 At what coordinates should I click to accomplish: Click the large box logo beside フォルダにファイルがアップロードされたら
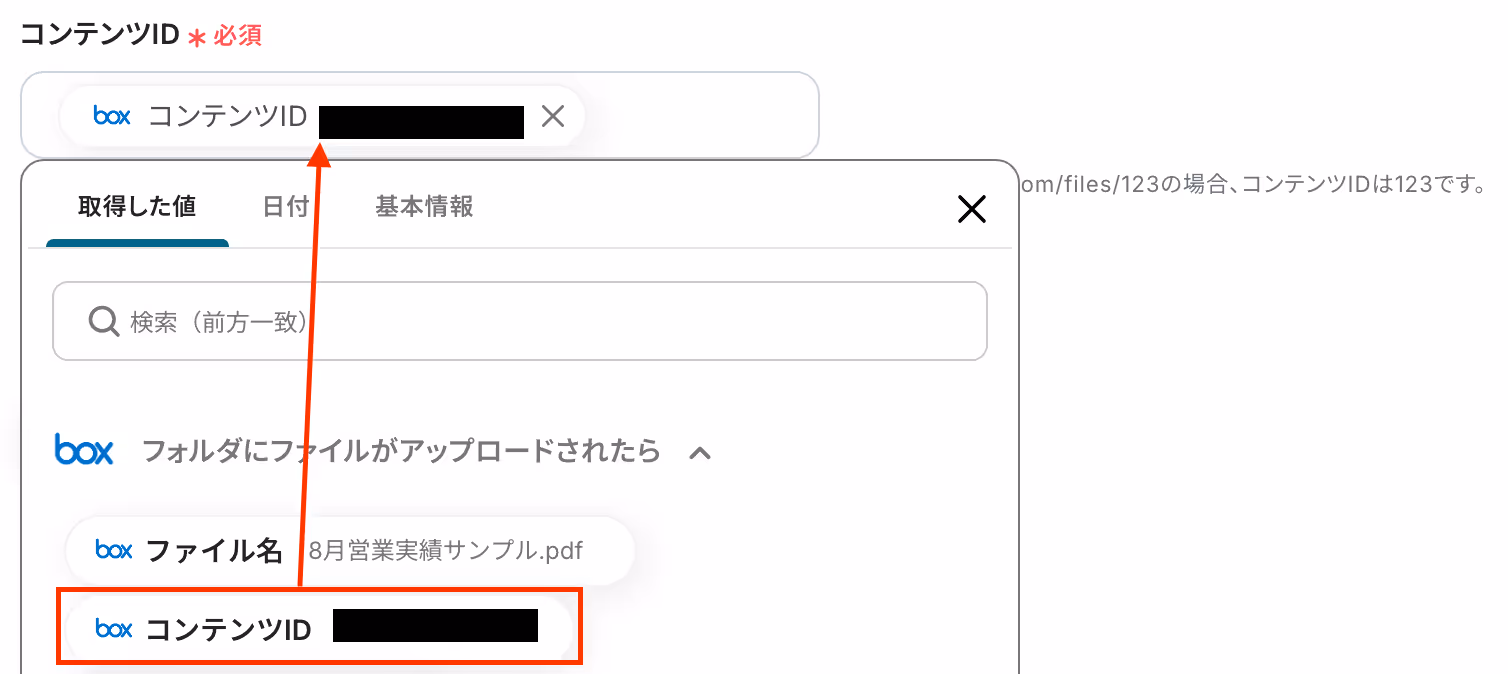click(84, 450)
